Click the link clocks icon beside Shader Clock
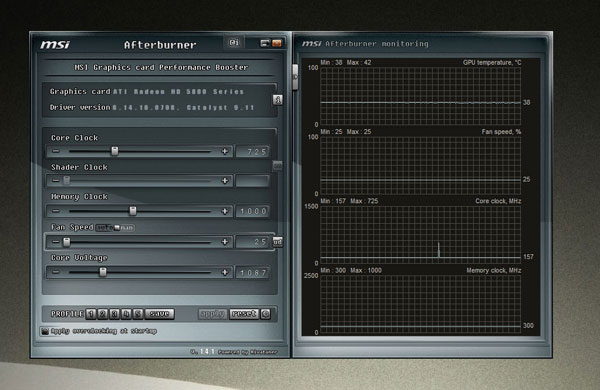This screenshot has width=600, height=390. 277,166
